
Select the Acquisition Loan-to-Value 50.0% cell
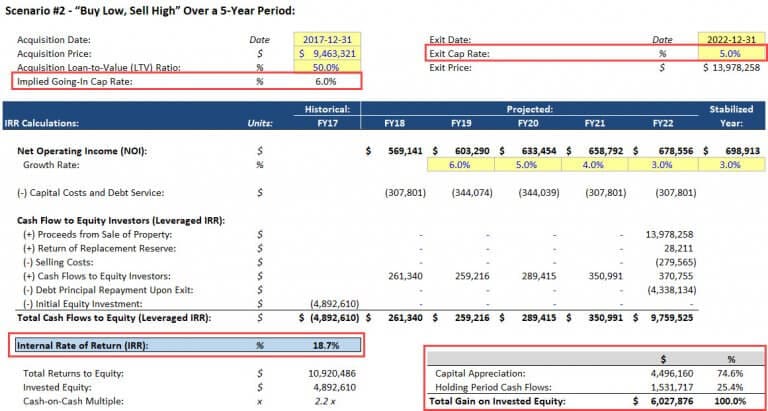[328, 67]
